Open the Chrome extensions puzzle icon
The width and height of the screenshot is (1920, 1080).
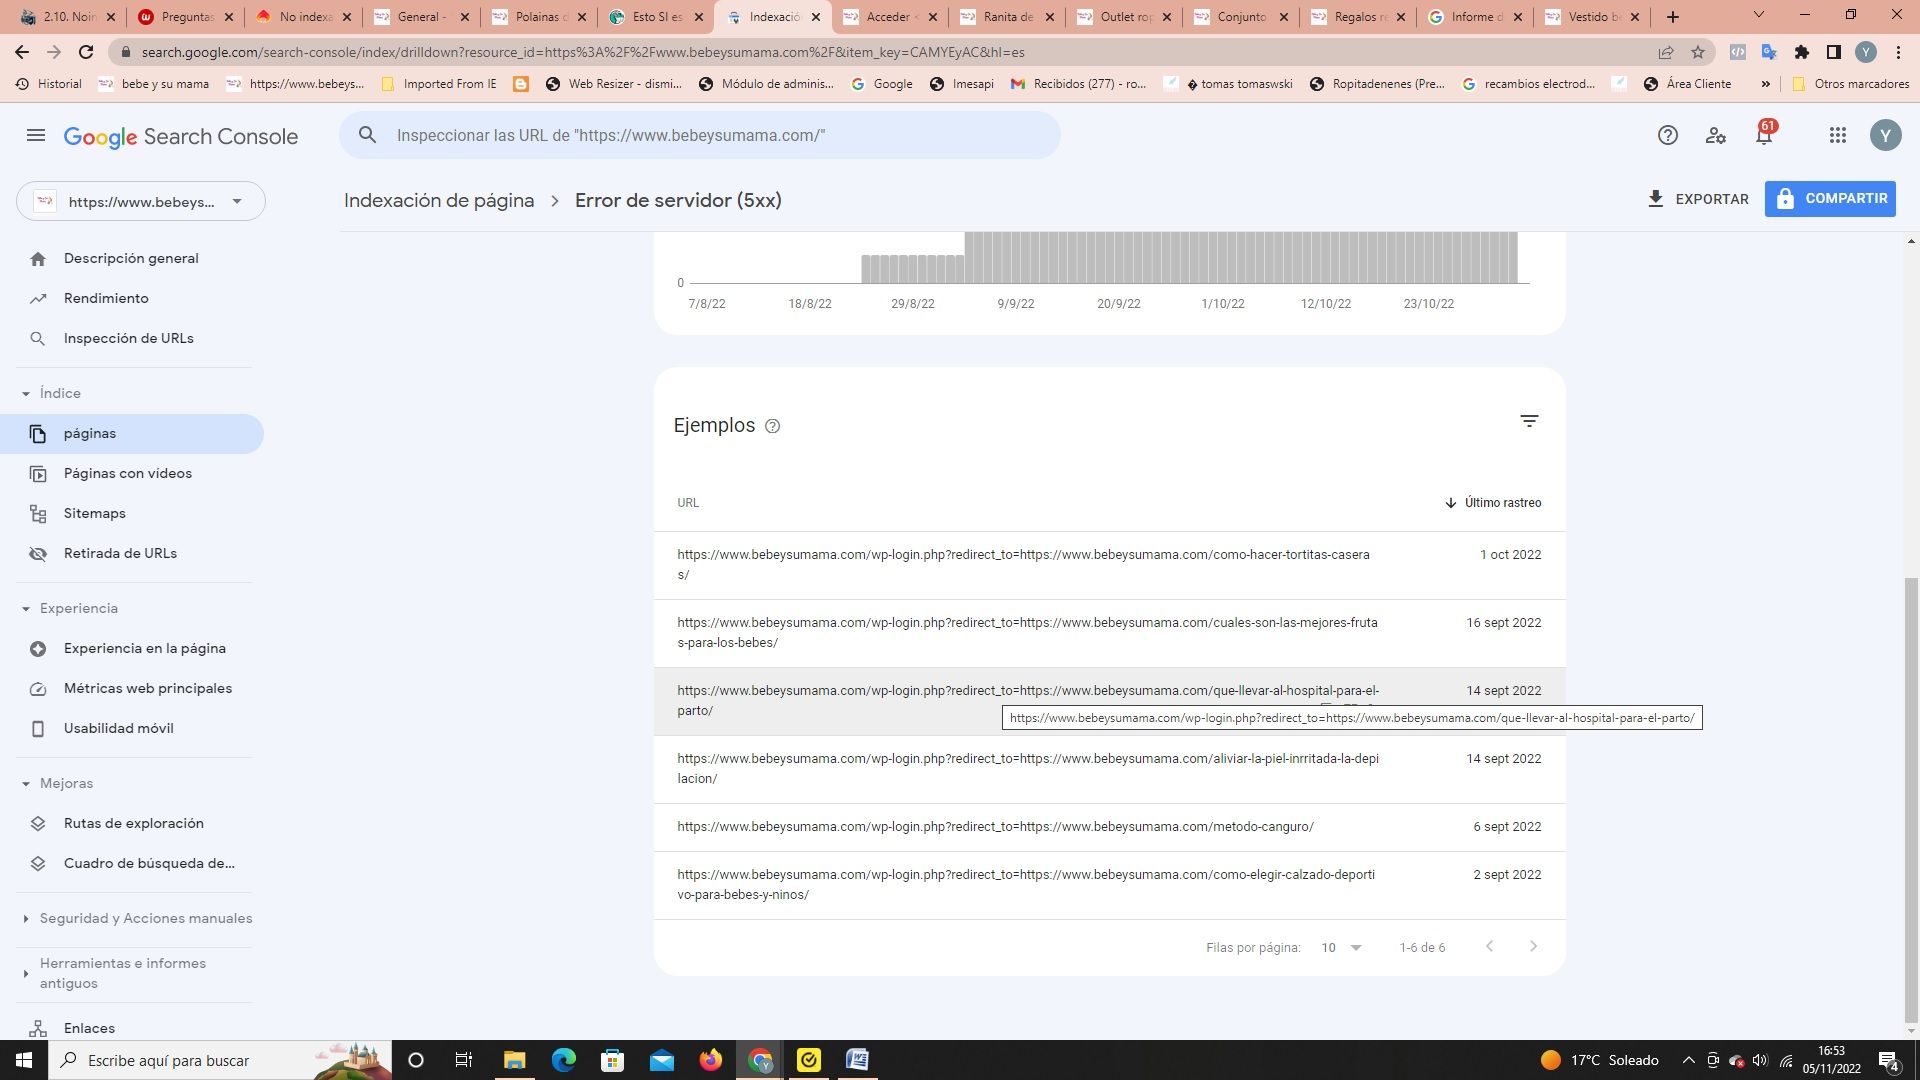pyautogui.click(x=1801, y=52)
